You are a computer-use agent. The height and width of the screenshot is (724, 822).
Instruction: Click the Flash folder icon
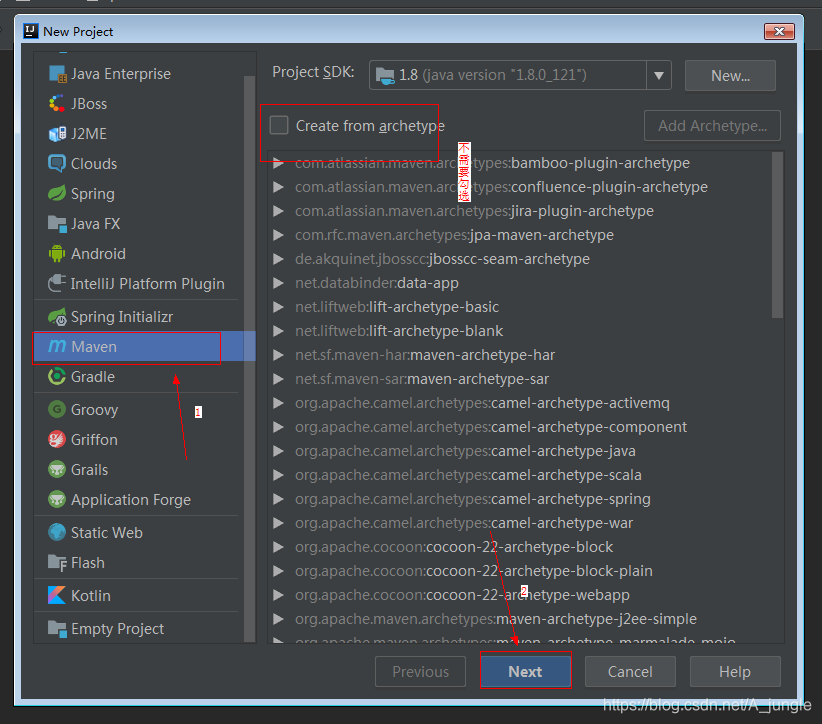pyautogui.click(x=57, y=563)
